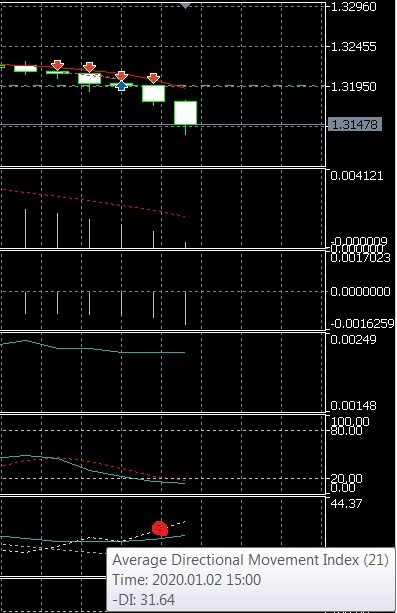
Task: Click the tooltip line Time: 2020.01.02 15:00
Action: tap(187, 579)
